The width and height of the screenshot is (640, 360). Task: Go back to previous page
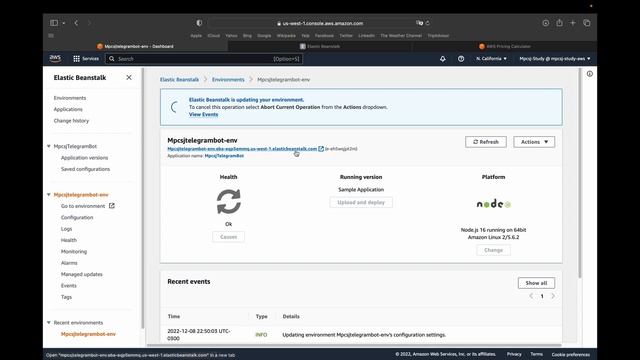(x=76, y=23)
